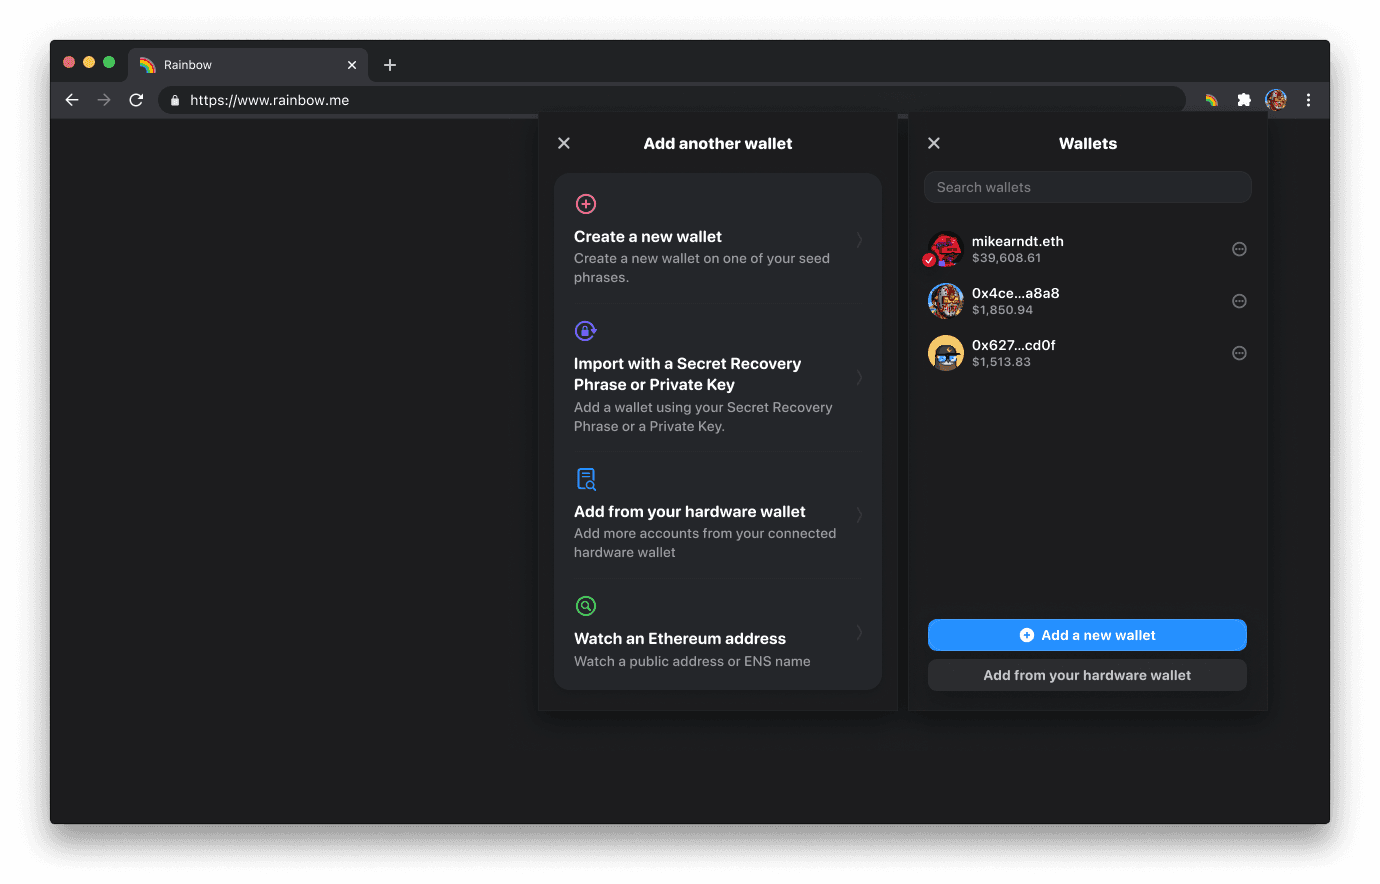This screenshot has height=884, width=1380.
Task: Click the Rainbow extension icon in toolbar
Action: (x=1211, y=100)
